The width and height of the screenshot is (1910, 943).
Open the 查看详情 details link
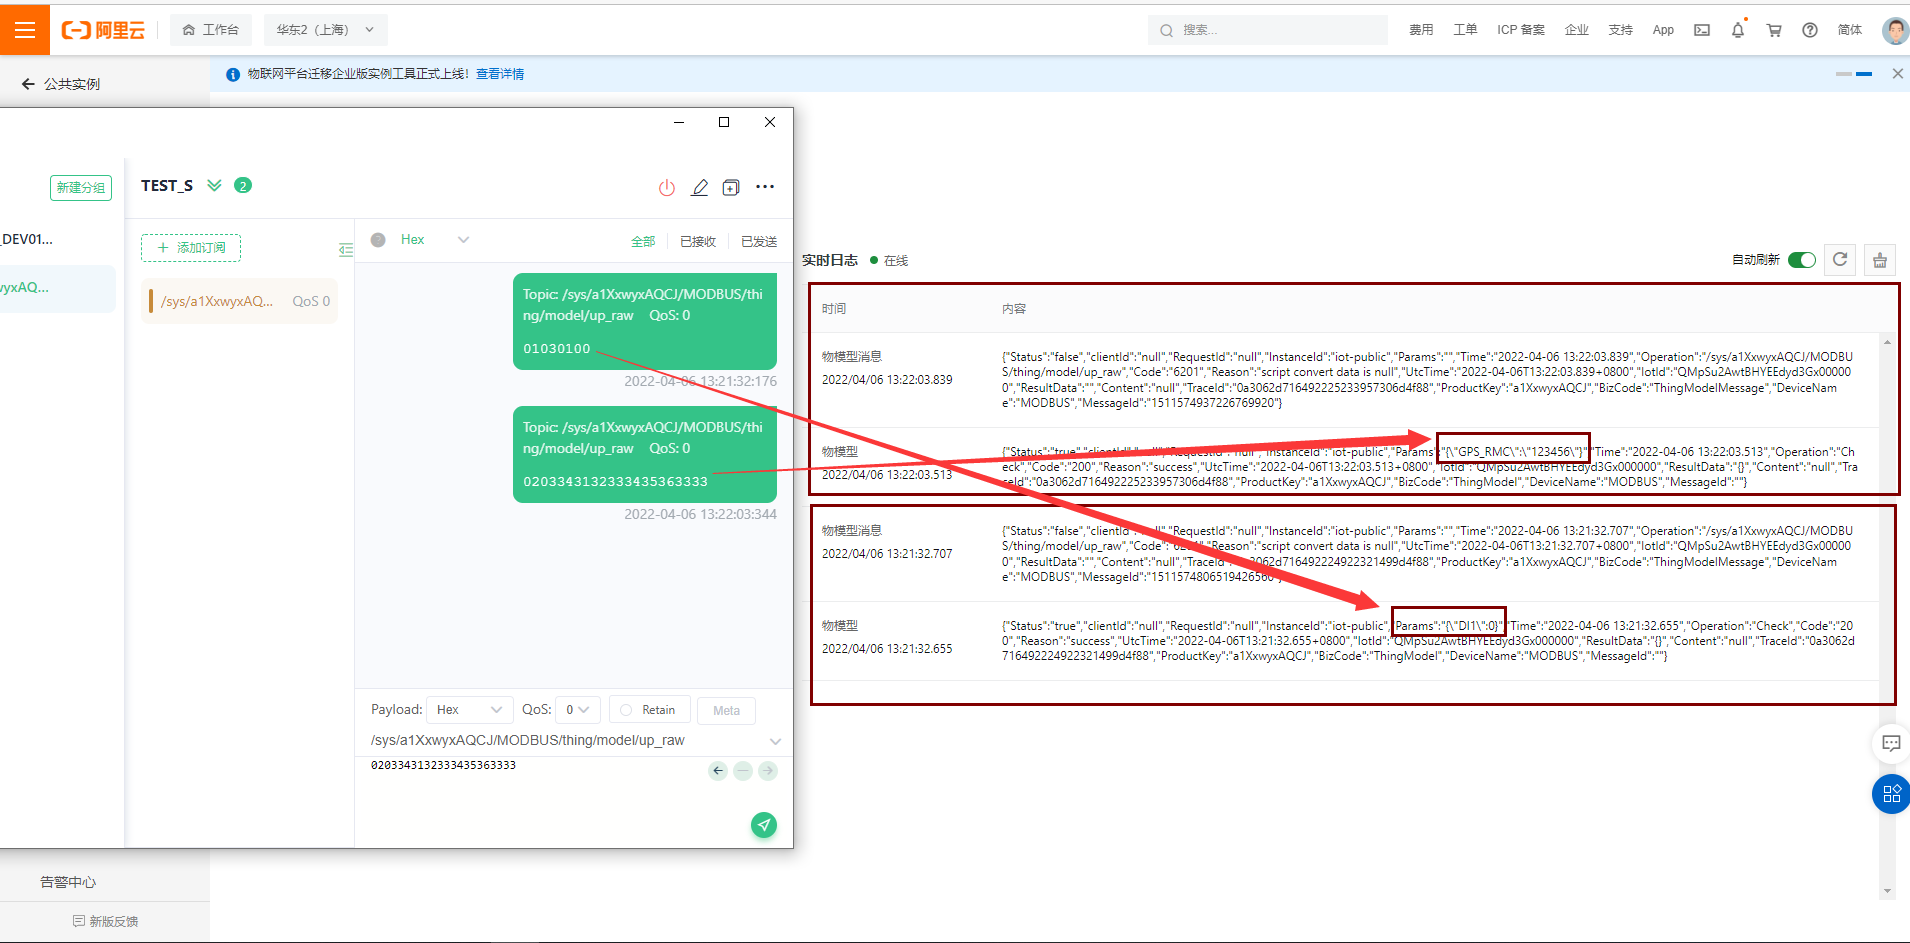(500, 74)
